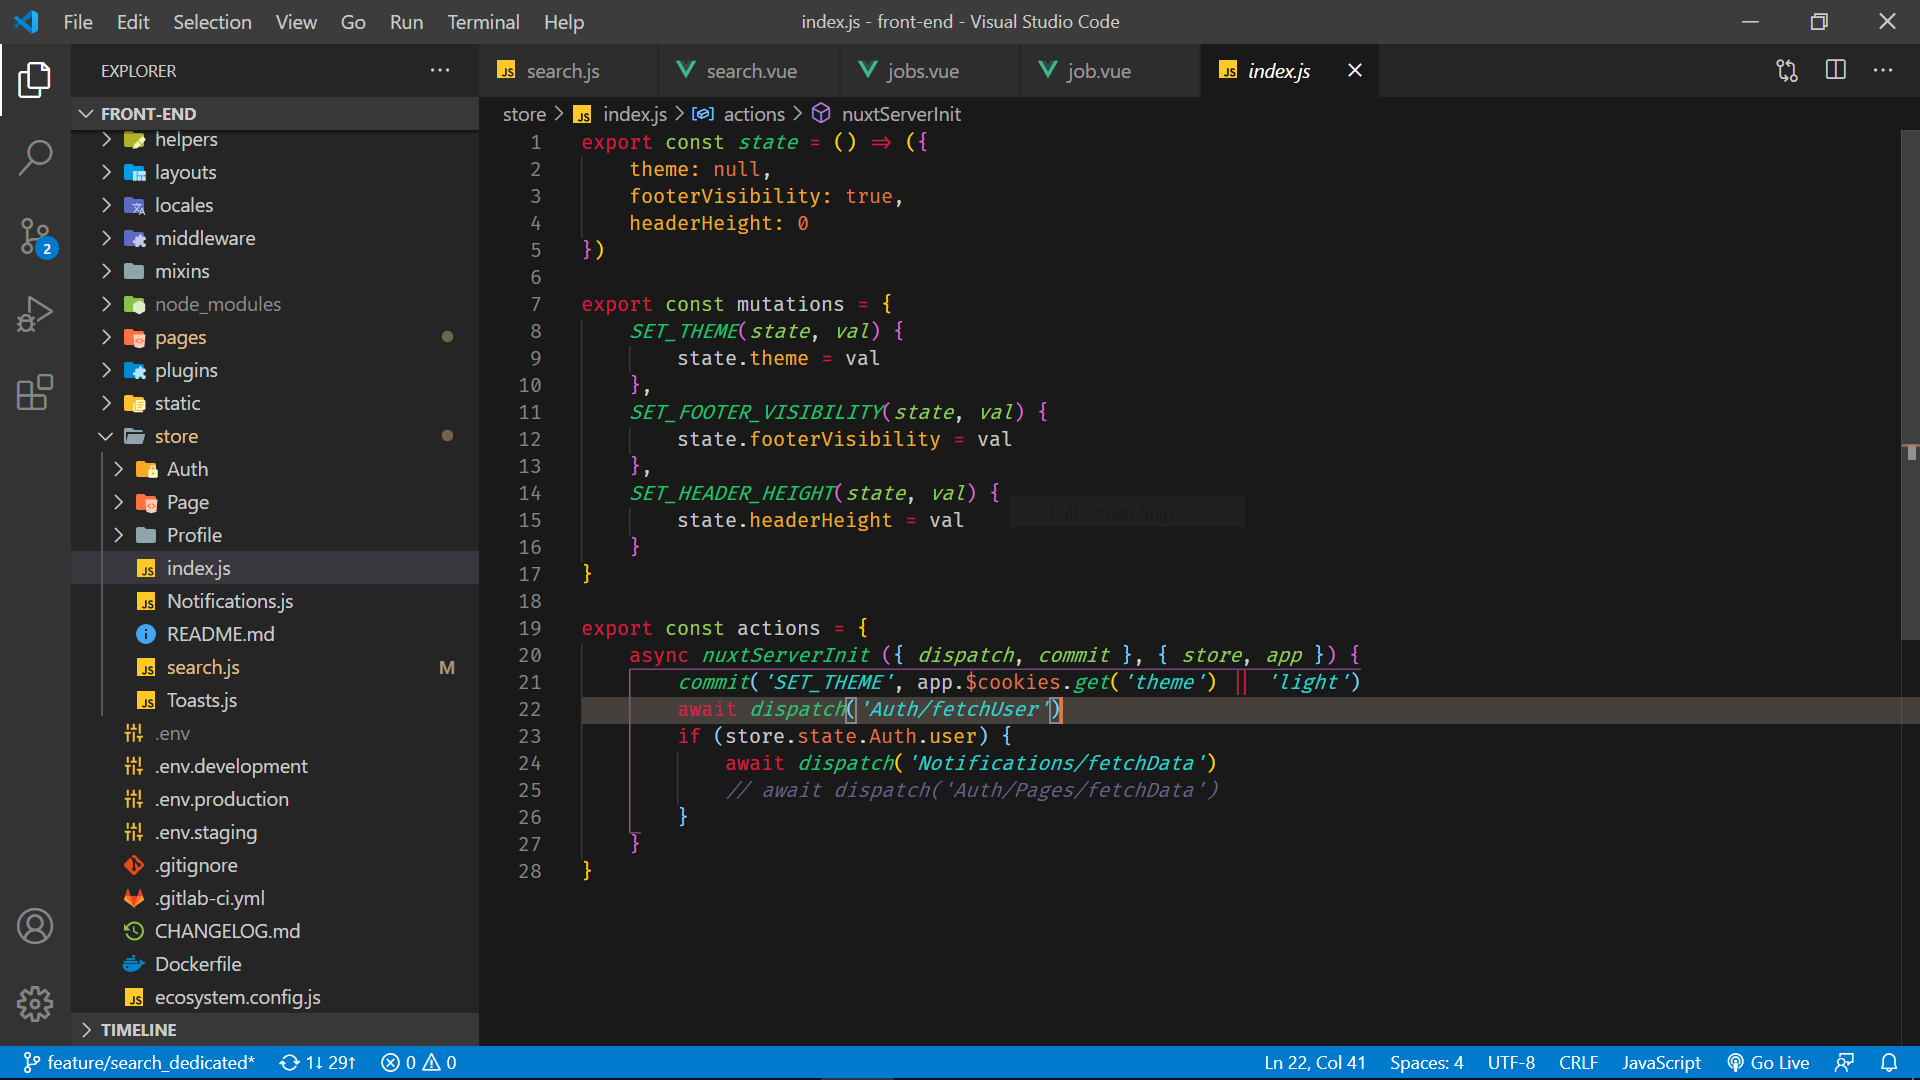Expand the TIMELINE section

138,1029
